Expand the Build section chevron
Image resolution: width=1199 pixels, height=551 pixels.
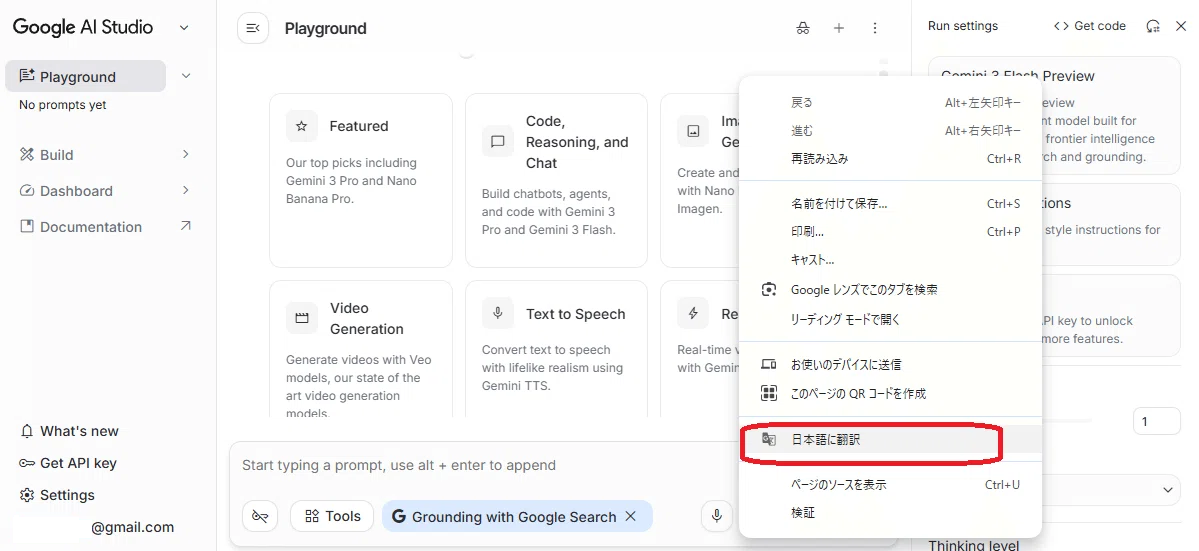point(186,154)
